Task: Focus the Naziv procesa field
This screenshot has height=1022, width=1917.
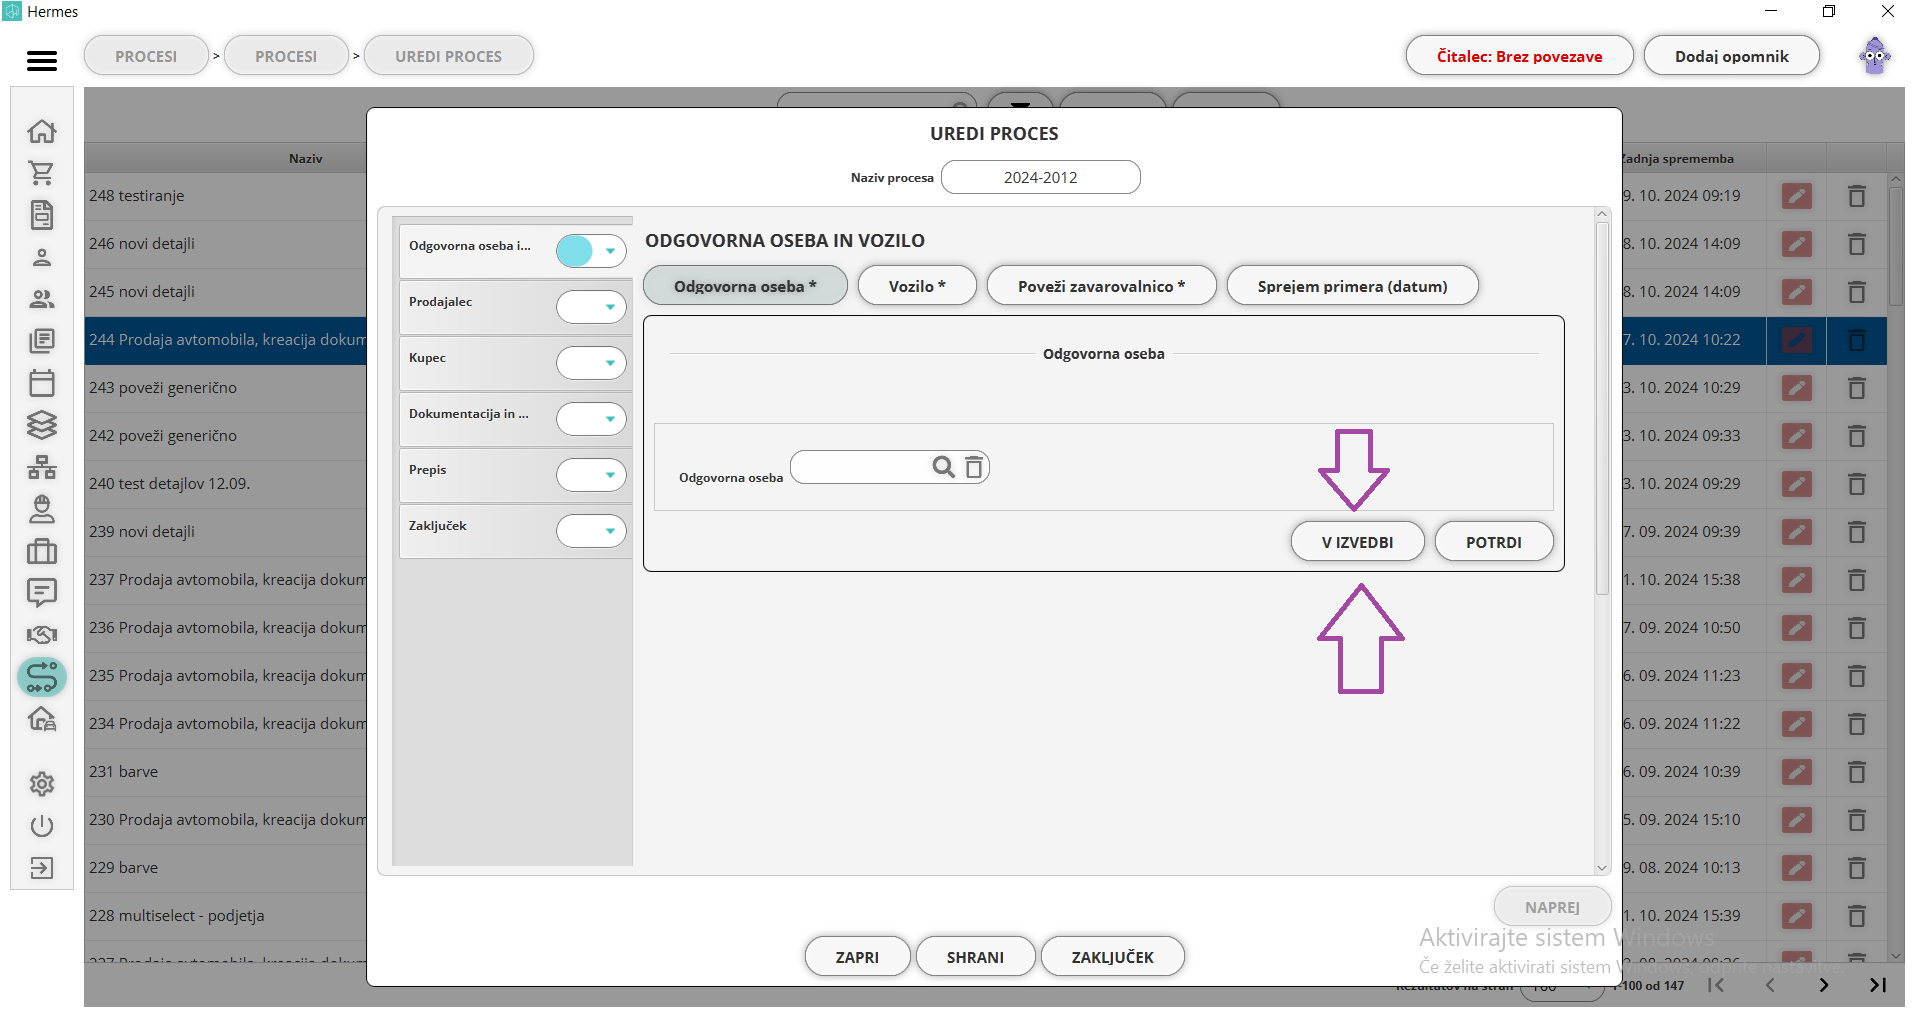Action: (1040, 177)
